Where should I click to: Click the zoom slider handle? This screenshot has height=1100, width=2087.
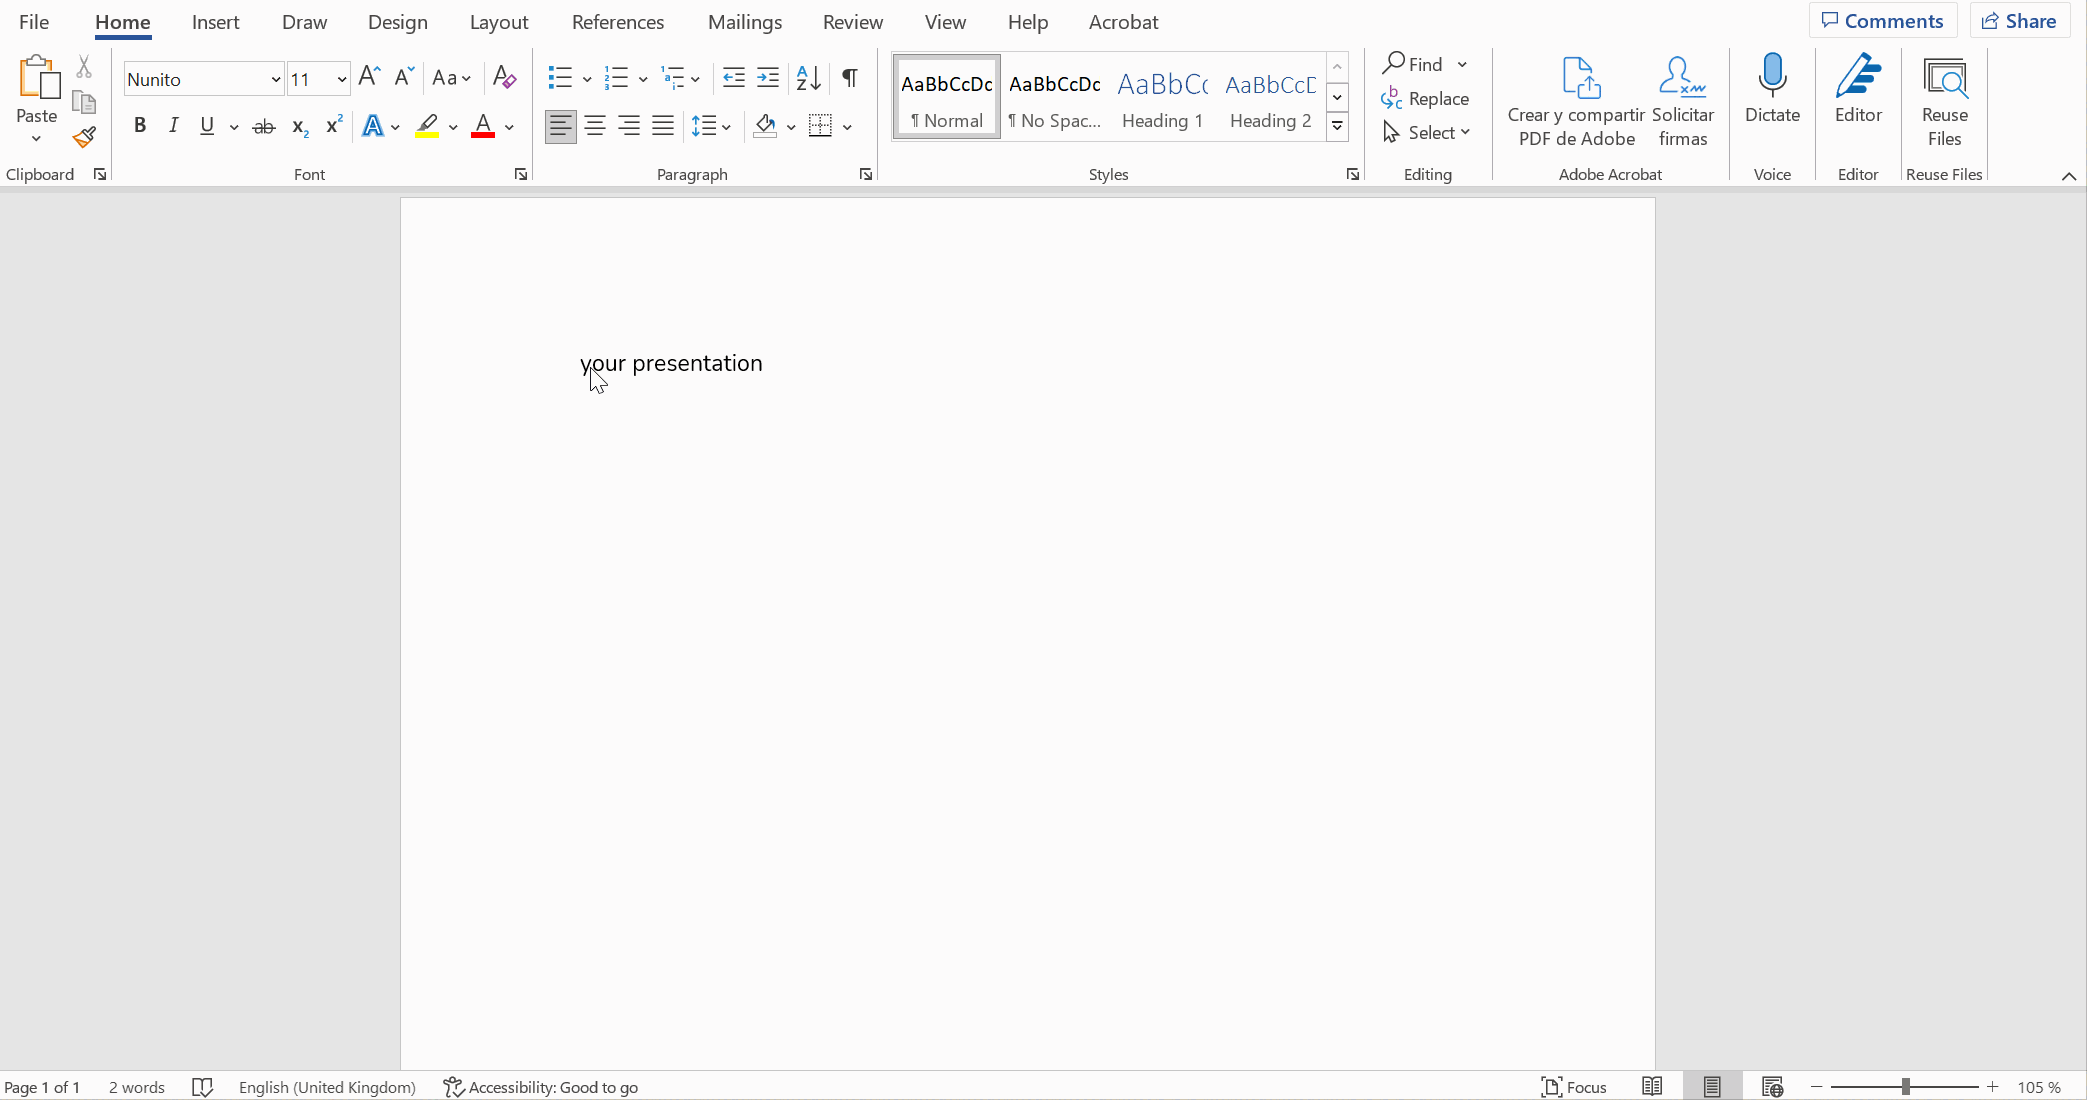coord(1906,1087)
